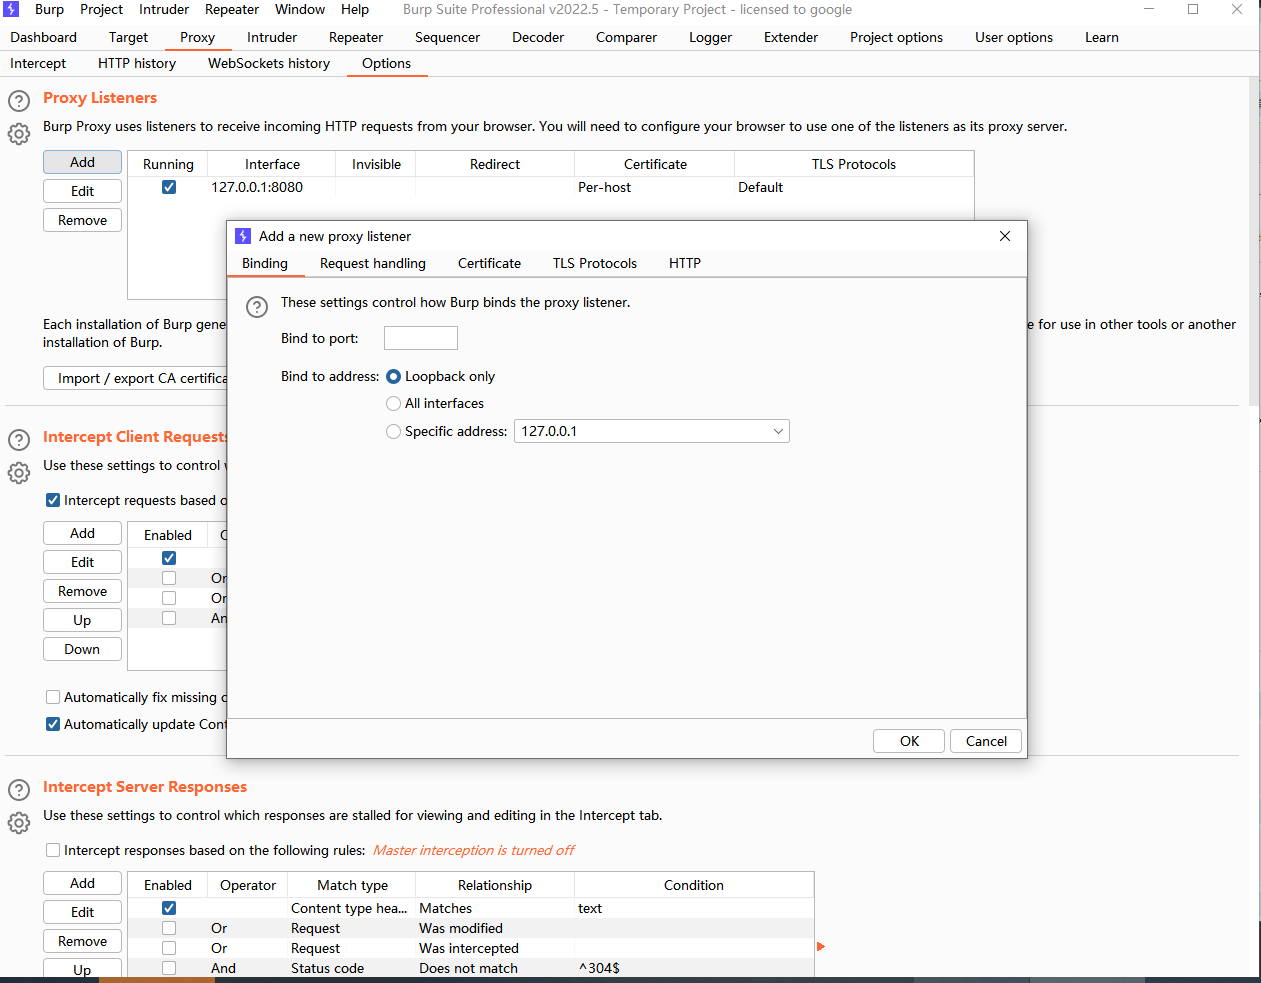
Task: Open the Project menu
Action: click(x=101, y=9)
